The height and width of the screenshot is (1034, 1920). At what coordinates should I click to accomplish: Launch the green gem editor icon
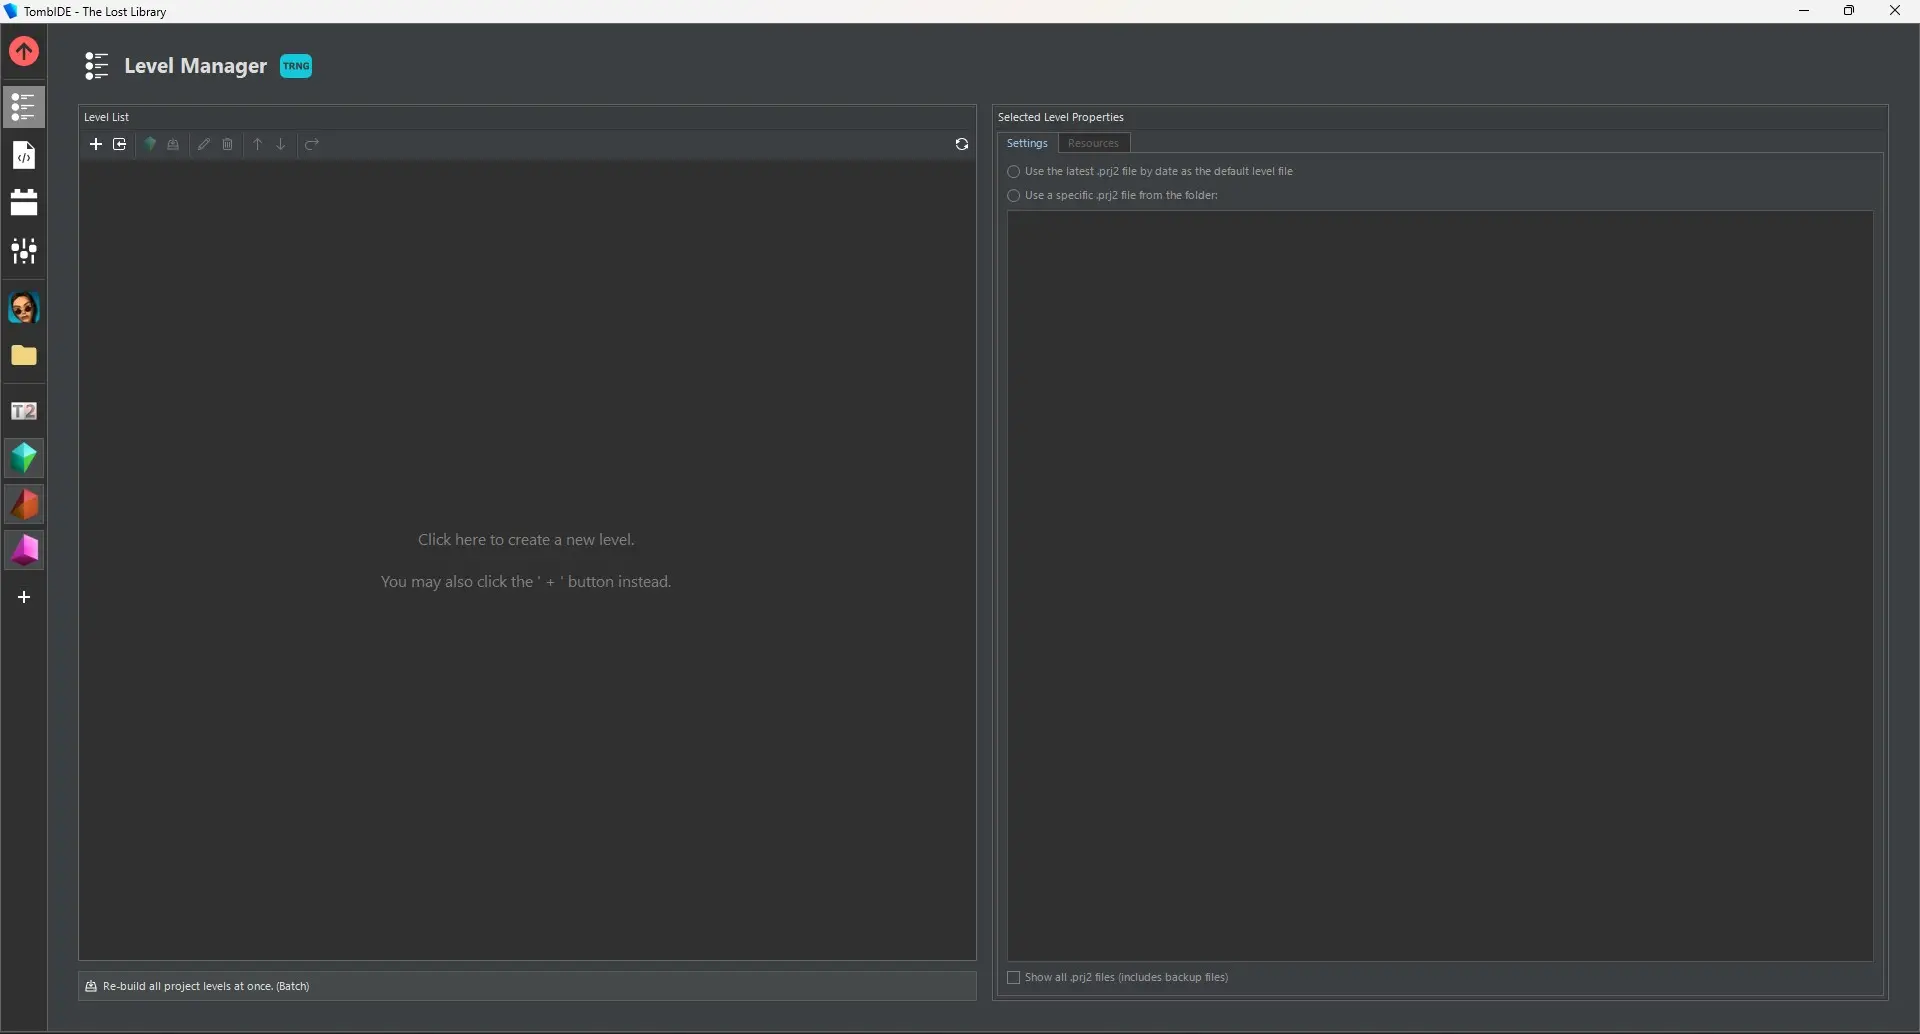[x=24, y=458]
